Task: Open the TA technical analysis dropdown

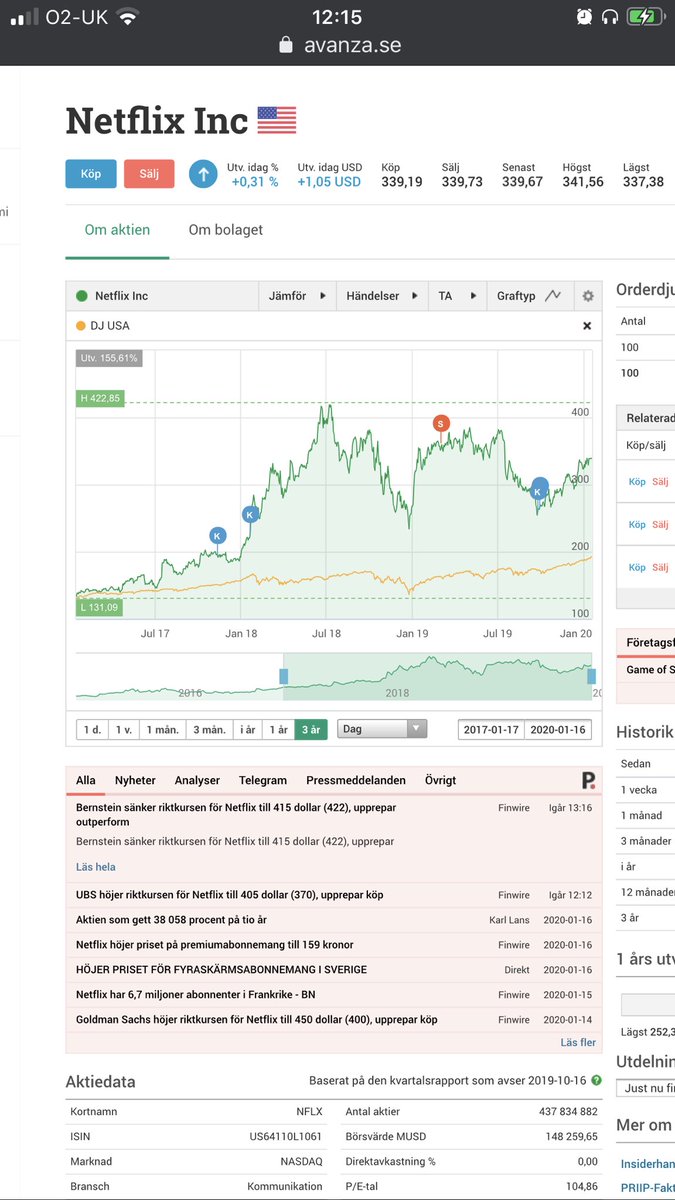Action: point(457,296)
